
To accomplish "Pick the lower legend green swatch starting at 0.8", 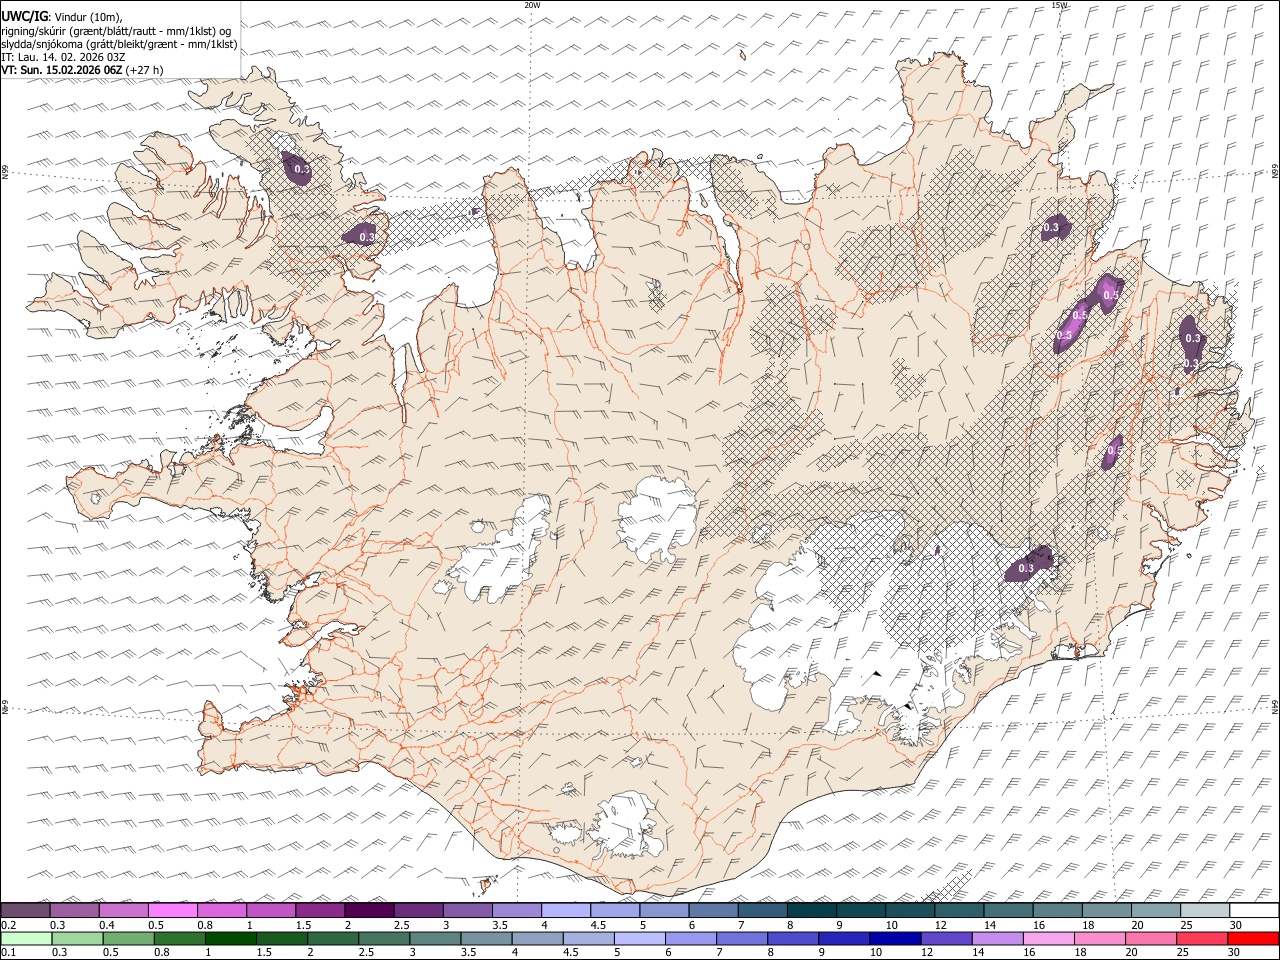I will point(179,938).
